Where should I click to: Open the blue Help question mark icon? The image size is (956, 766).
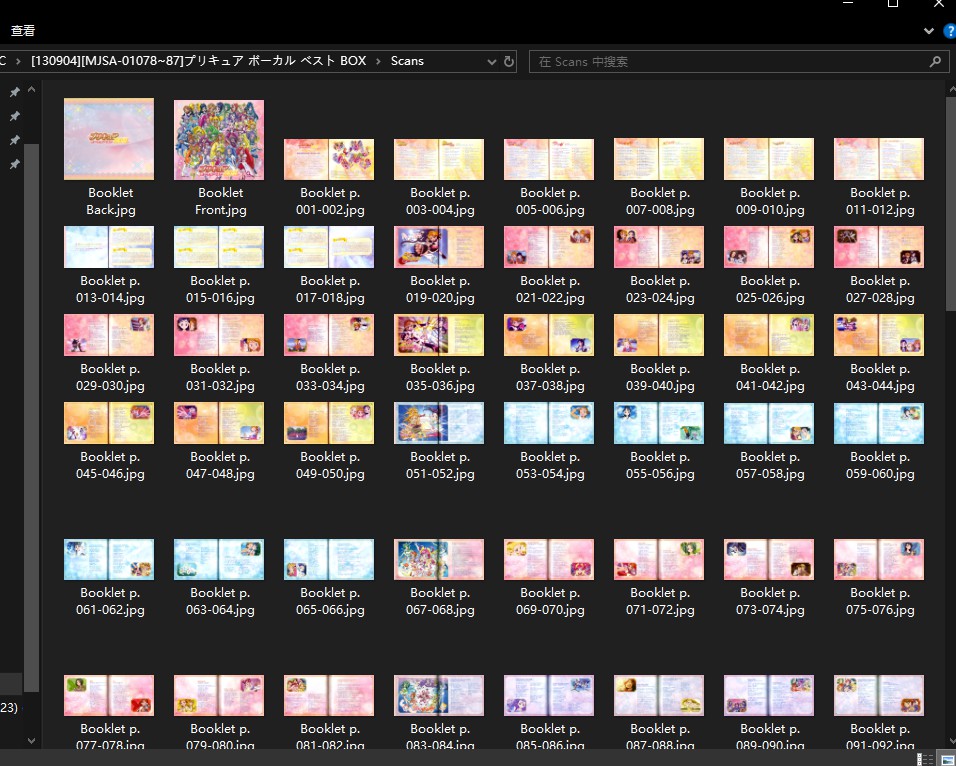tap(950, 30)
